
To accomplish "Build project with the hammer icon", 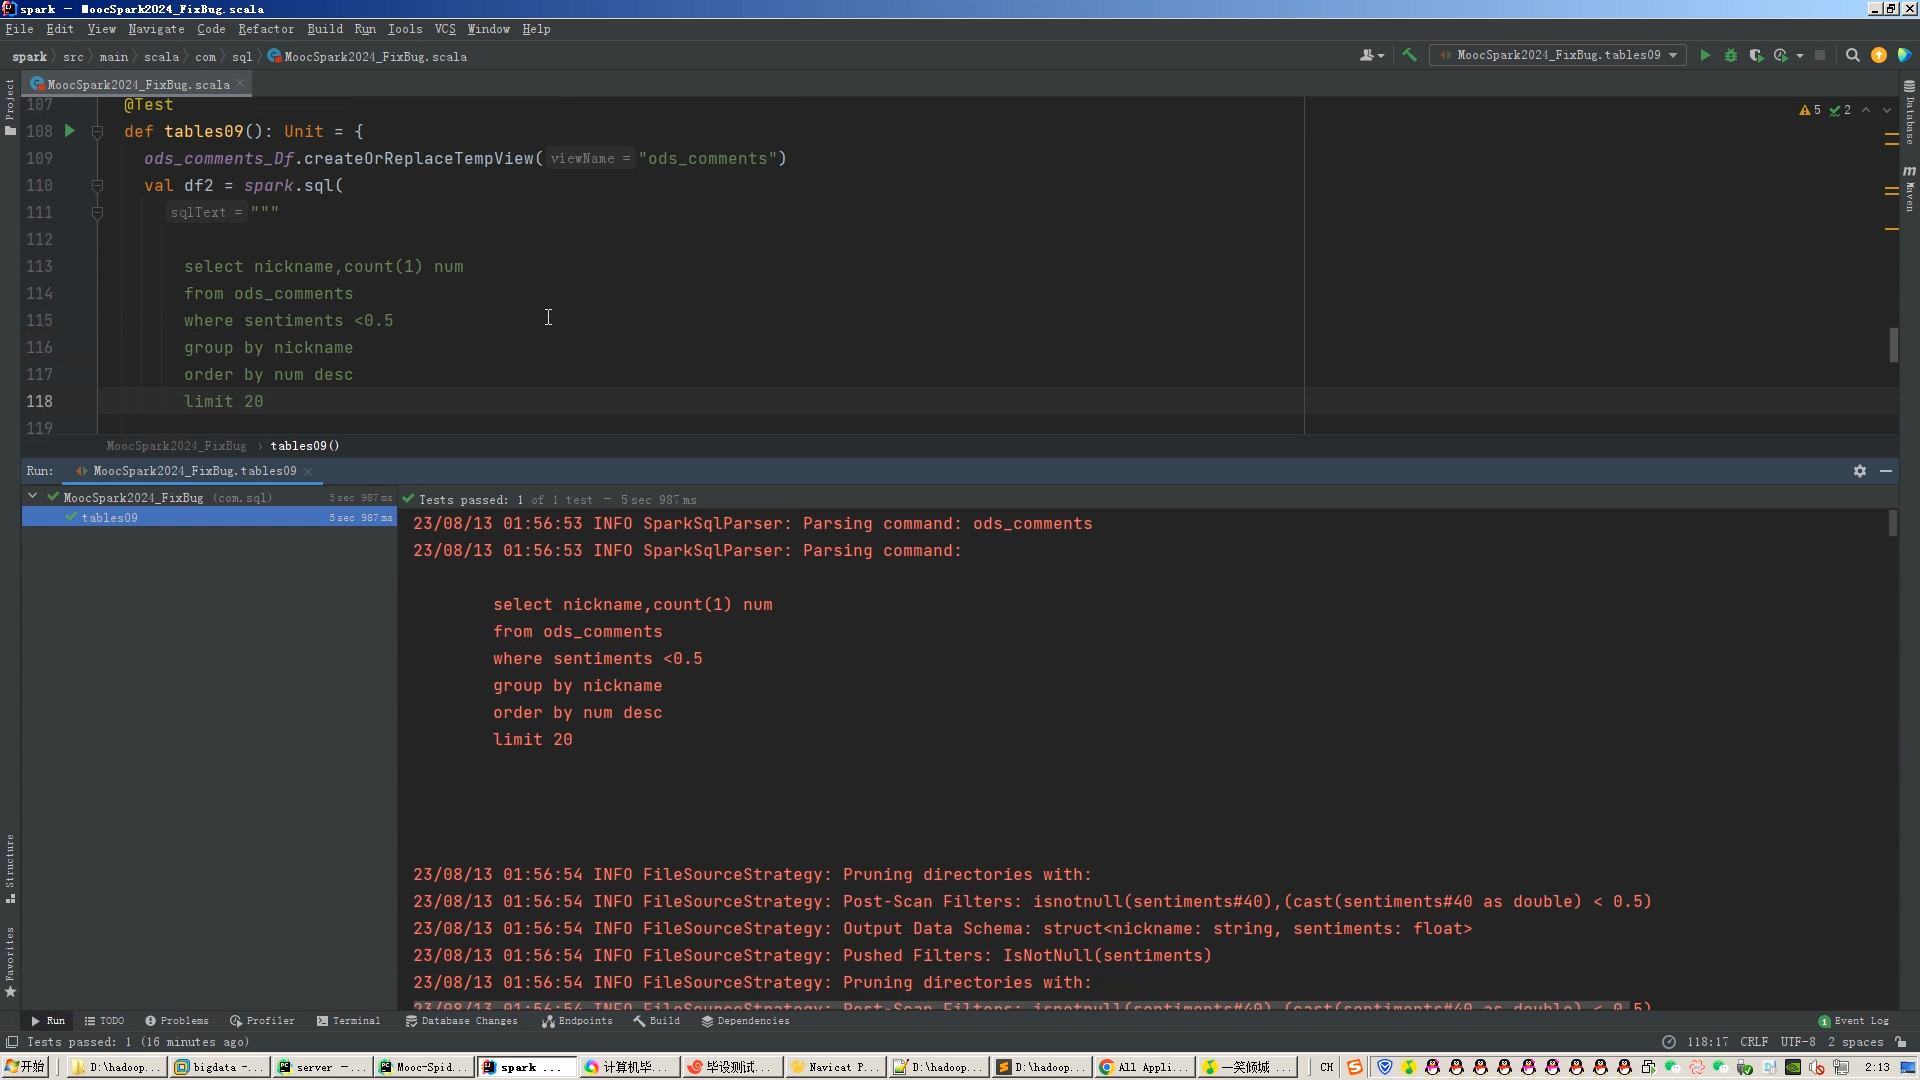I will (x=1409, y=56).
